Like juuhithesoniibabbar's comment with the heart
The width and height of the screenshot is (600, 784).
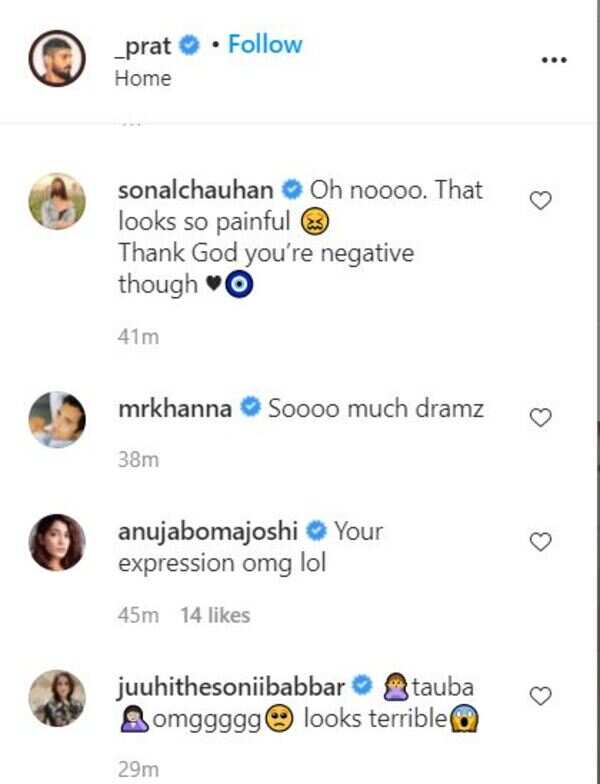point(540,695)
